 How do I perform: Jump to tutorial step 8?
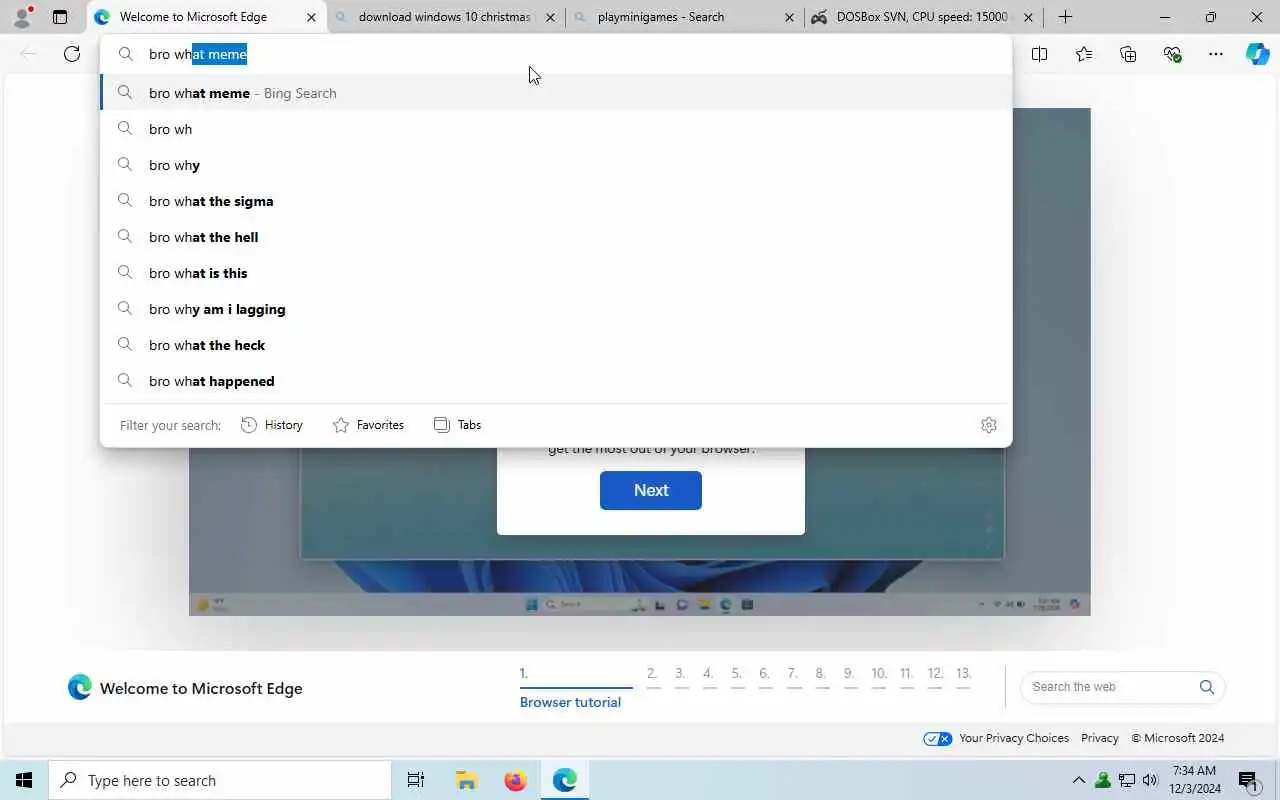coord(820,677)
